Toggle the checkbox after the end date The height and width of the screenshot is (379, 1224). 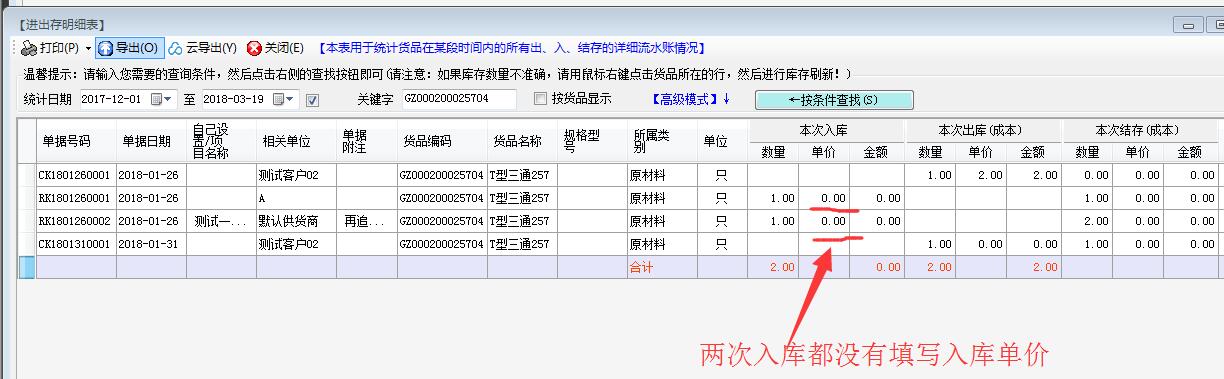point(312,99)
